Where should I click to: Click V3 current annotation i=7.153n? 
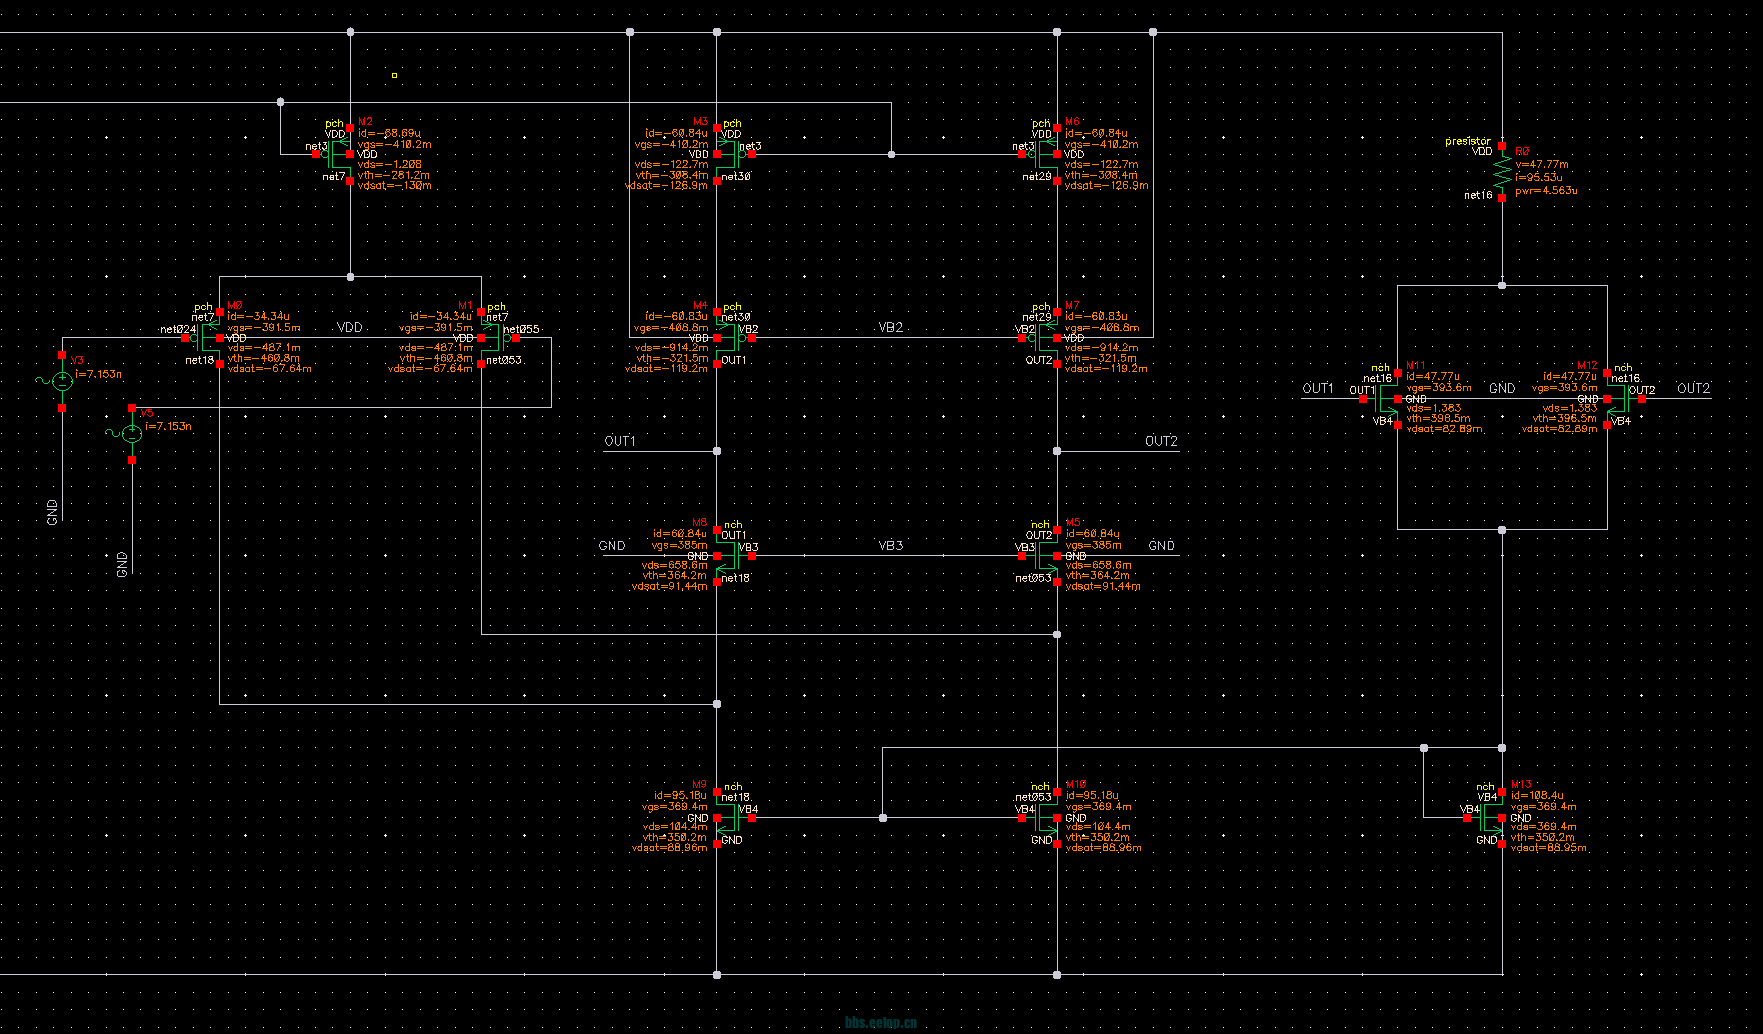tap(99, 374)
